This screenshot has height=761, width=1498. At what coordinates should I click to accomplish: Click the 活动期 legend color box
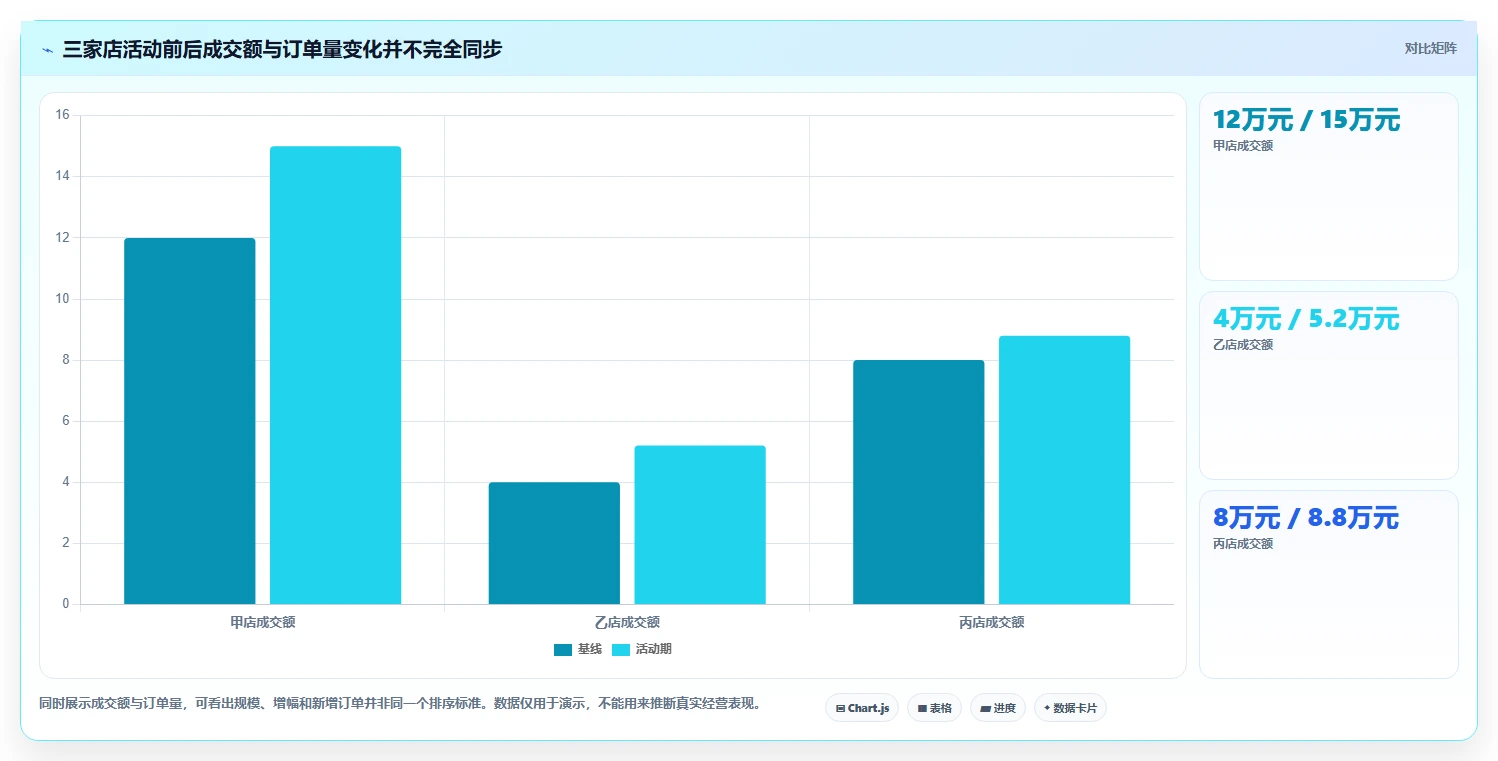621,650
